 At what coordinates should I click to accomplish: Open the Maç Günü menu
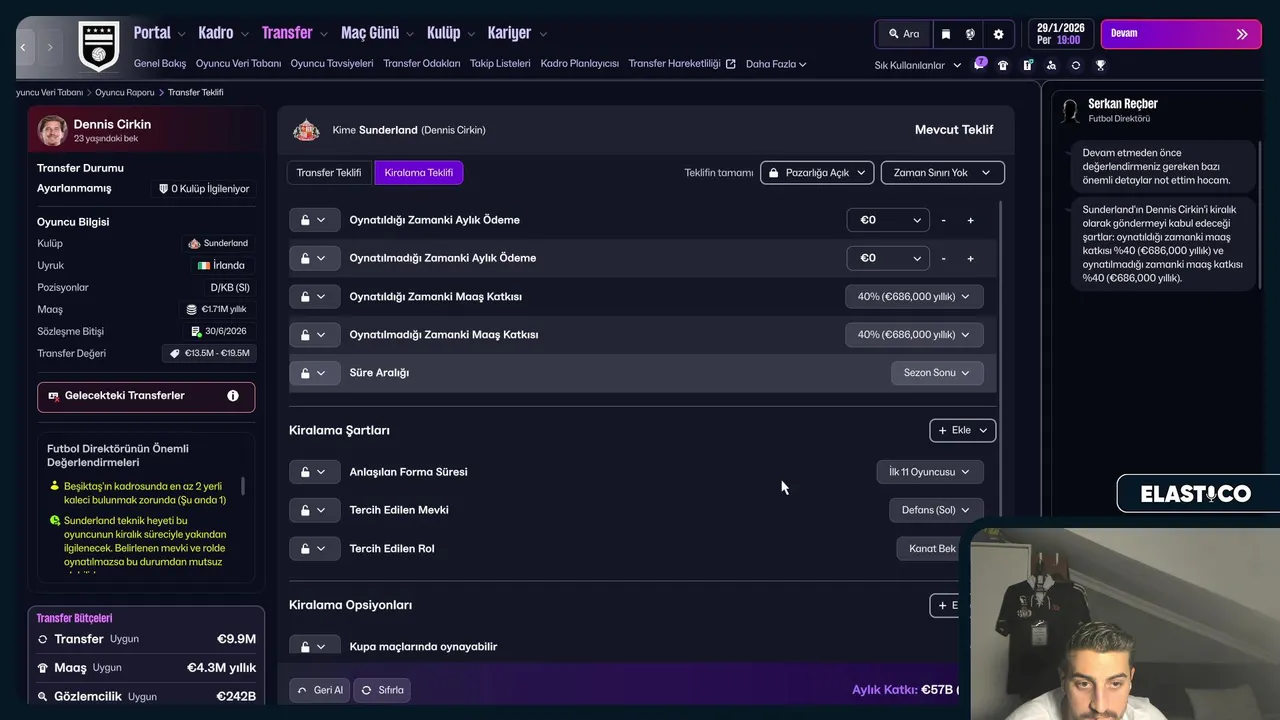(378, 33)
